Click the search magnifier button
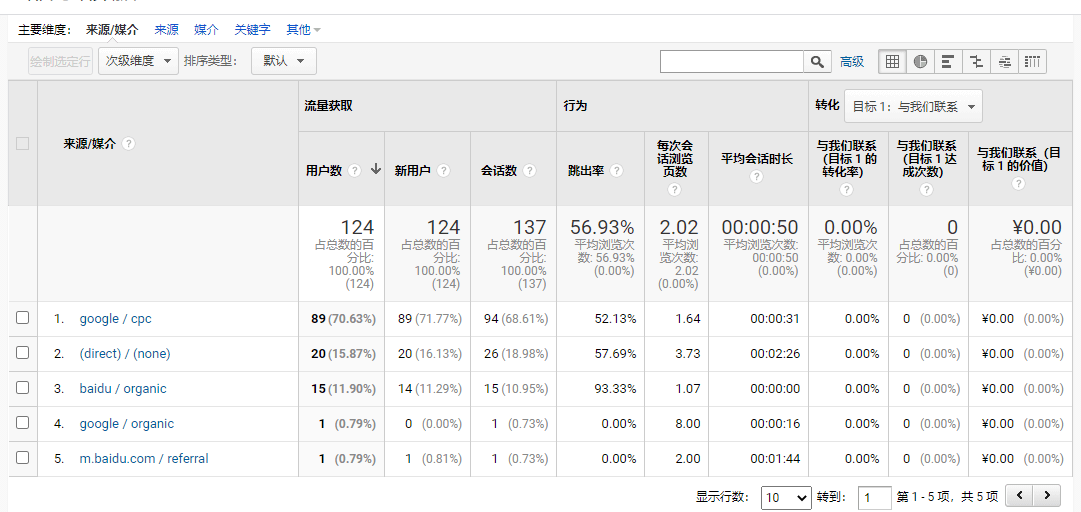This screenshot has width=1081, height=512. click(817, 61)
